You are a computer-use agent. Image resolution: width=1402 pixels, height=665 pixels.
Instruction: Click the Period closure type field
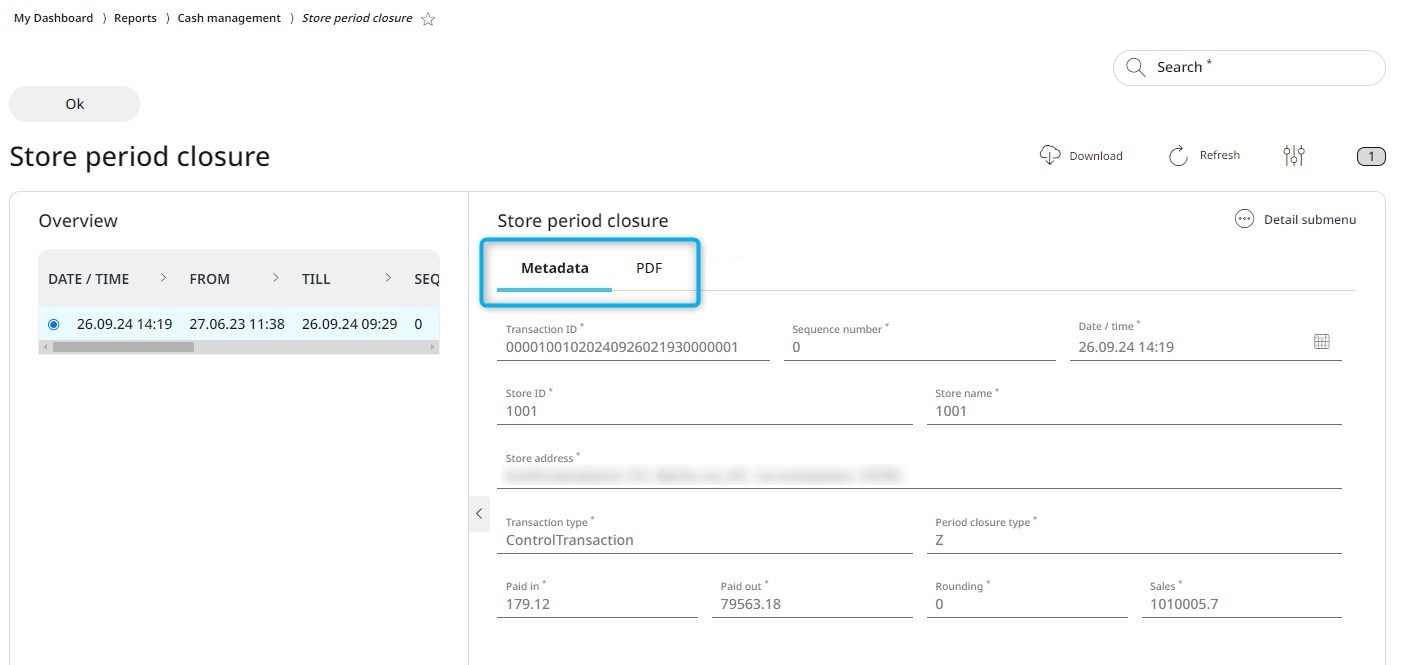point(1134,533)
